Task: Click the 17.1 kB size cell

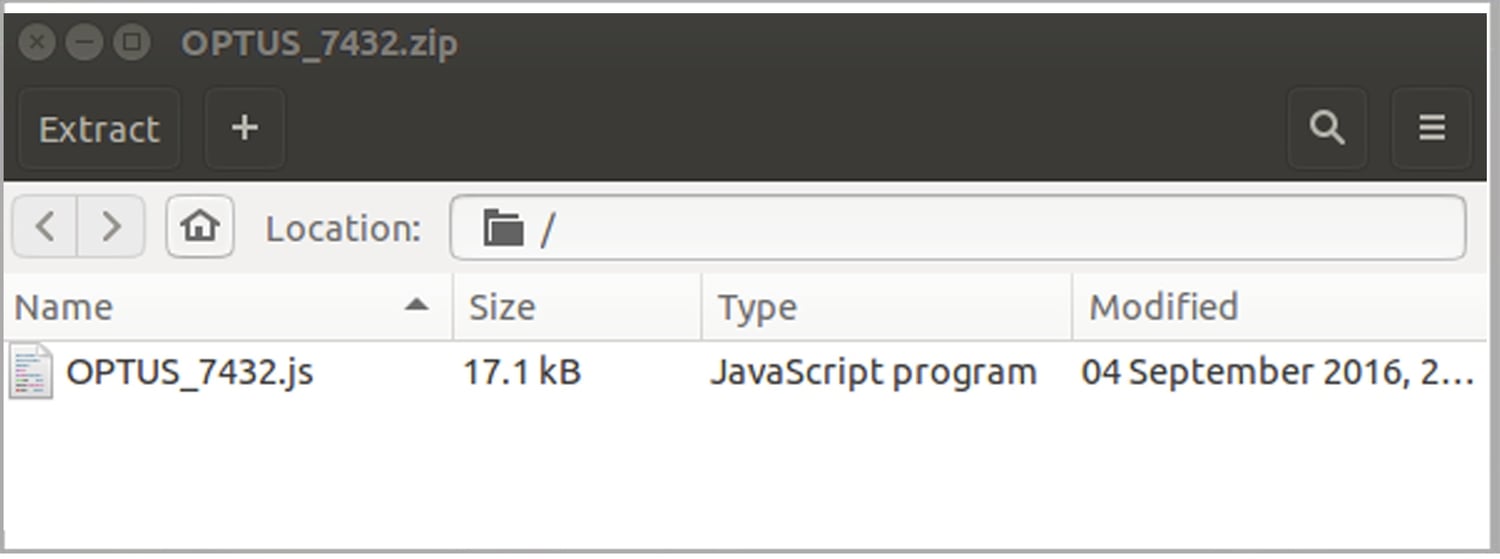Action: [521, 372]
